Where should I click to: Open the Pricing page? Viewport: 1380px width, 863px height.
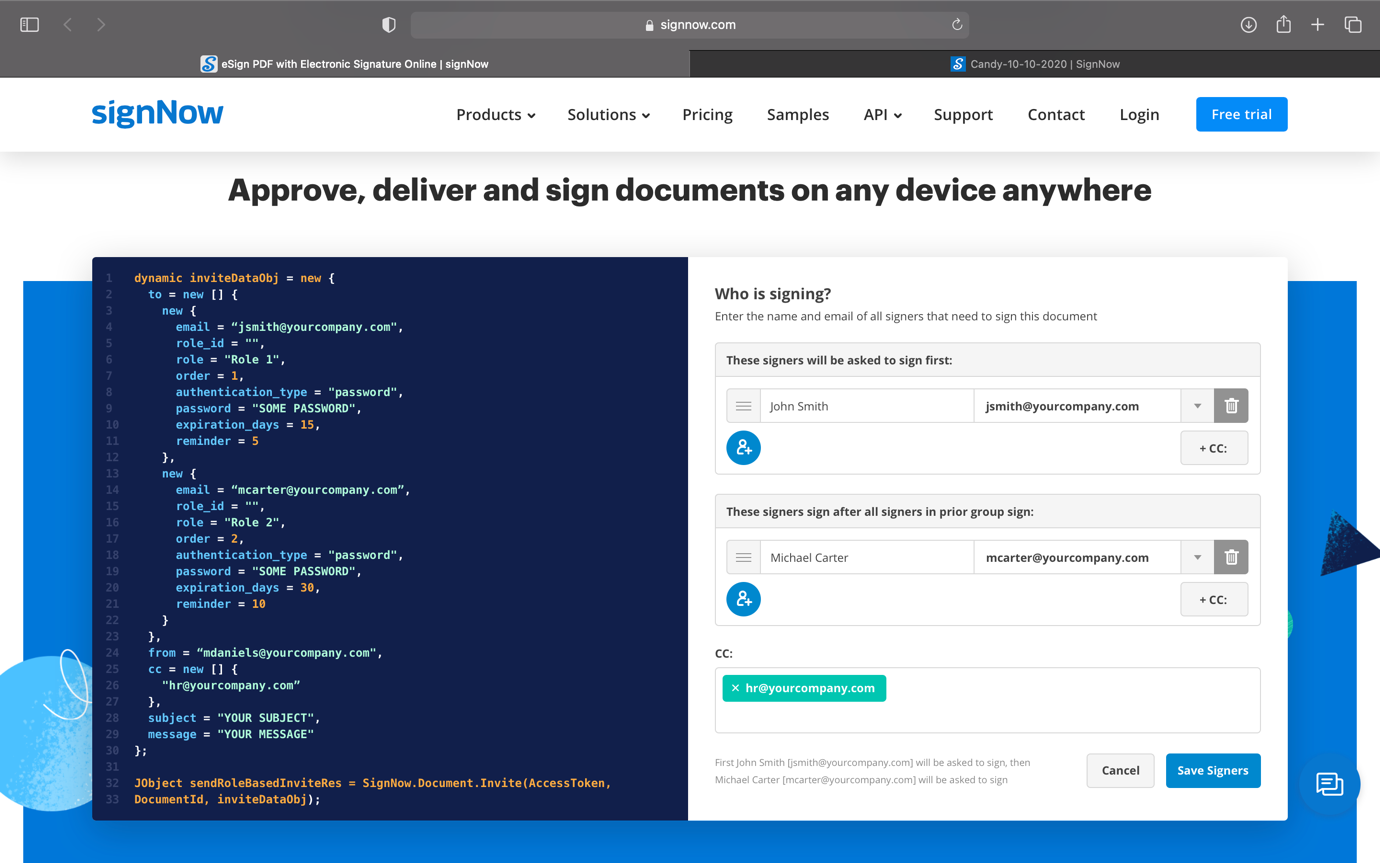[x=707, y=115]
